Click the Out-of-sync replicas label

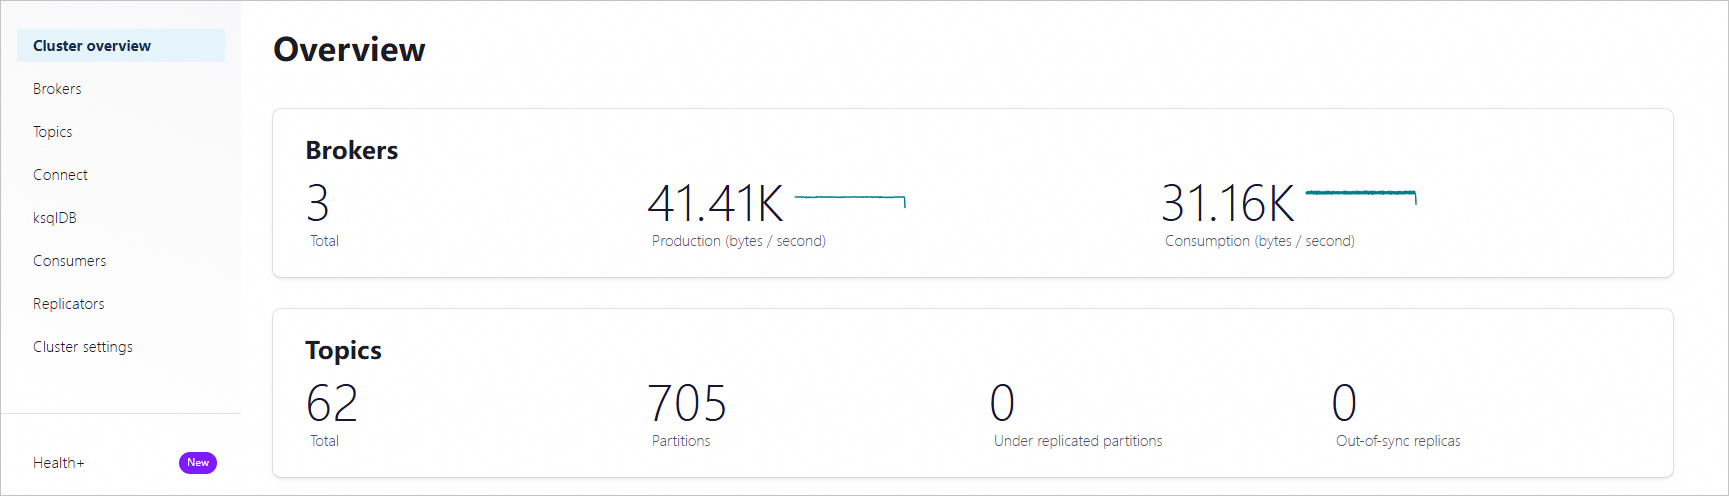[1398, 441]
